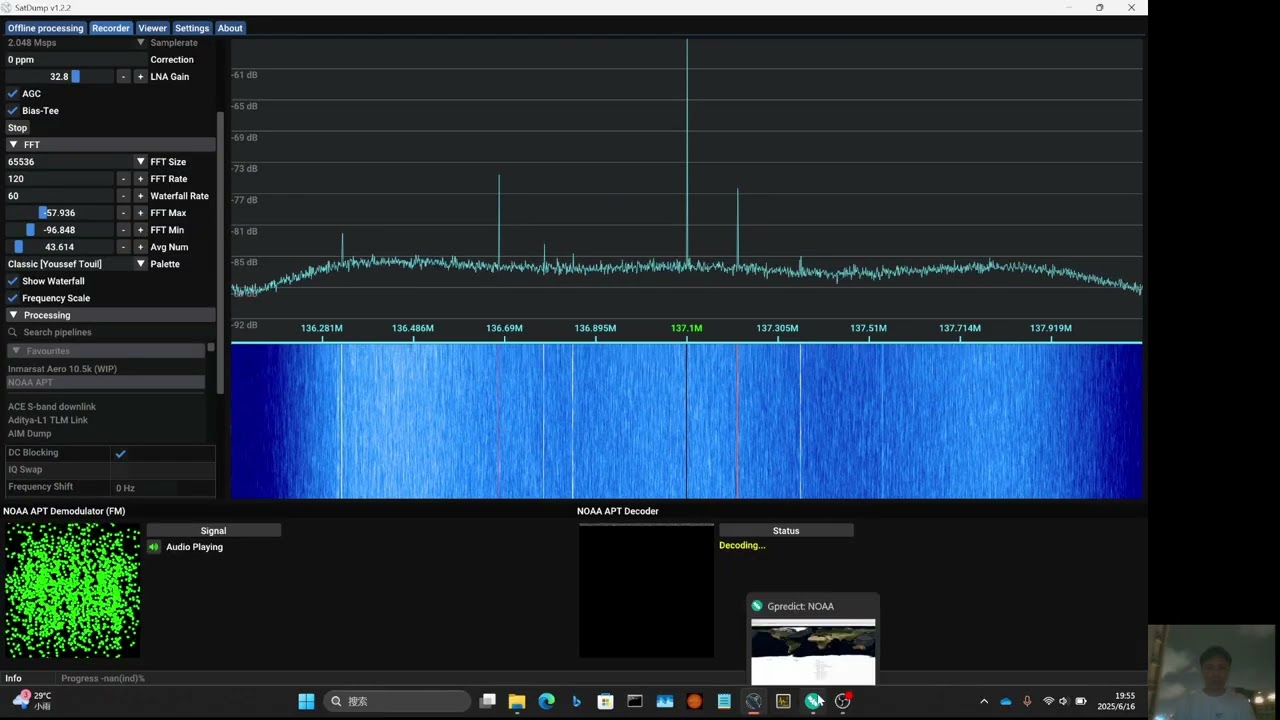Open Microsoft Edge from taskbar
Screen dimensions: 1280x720
click(x=546, y=701)
